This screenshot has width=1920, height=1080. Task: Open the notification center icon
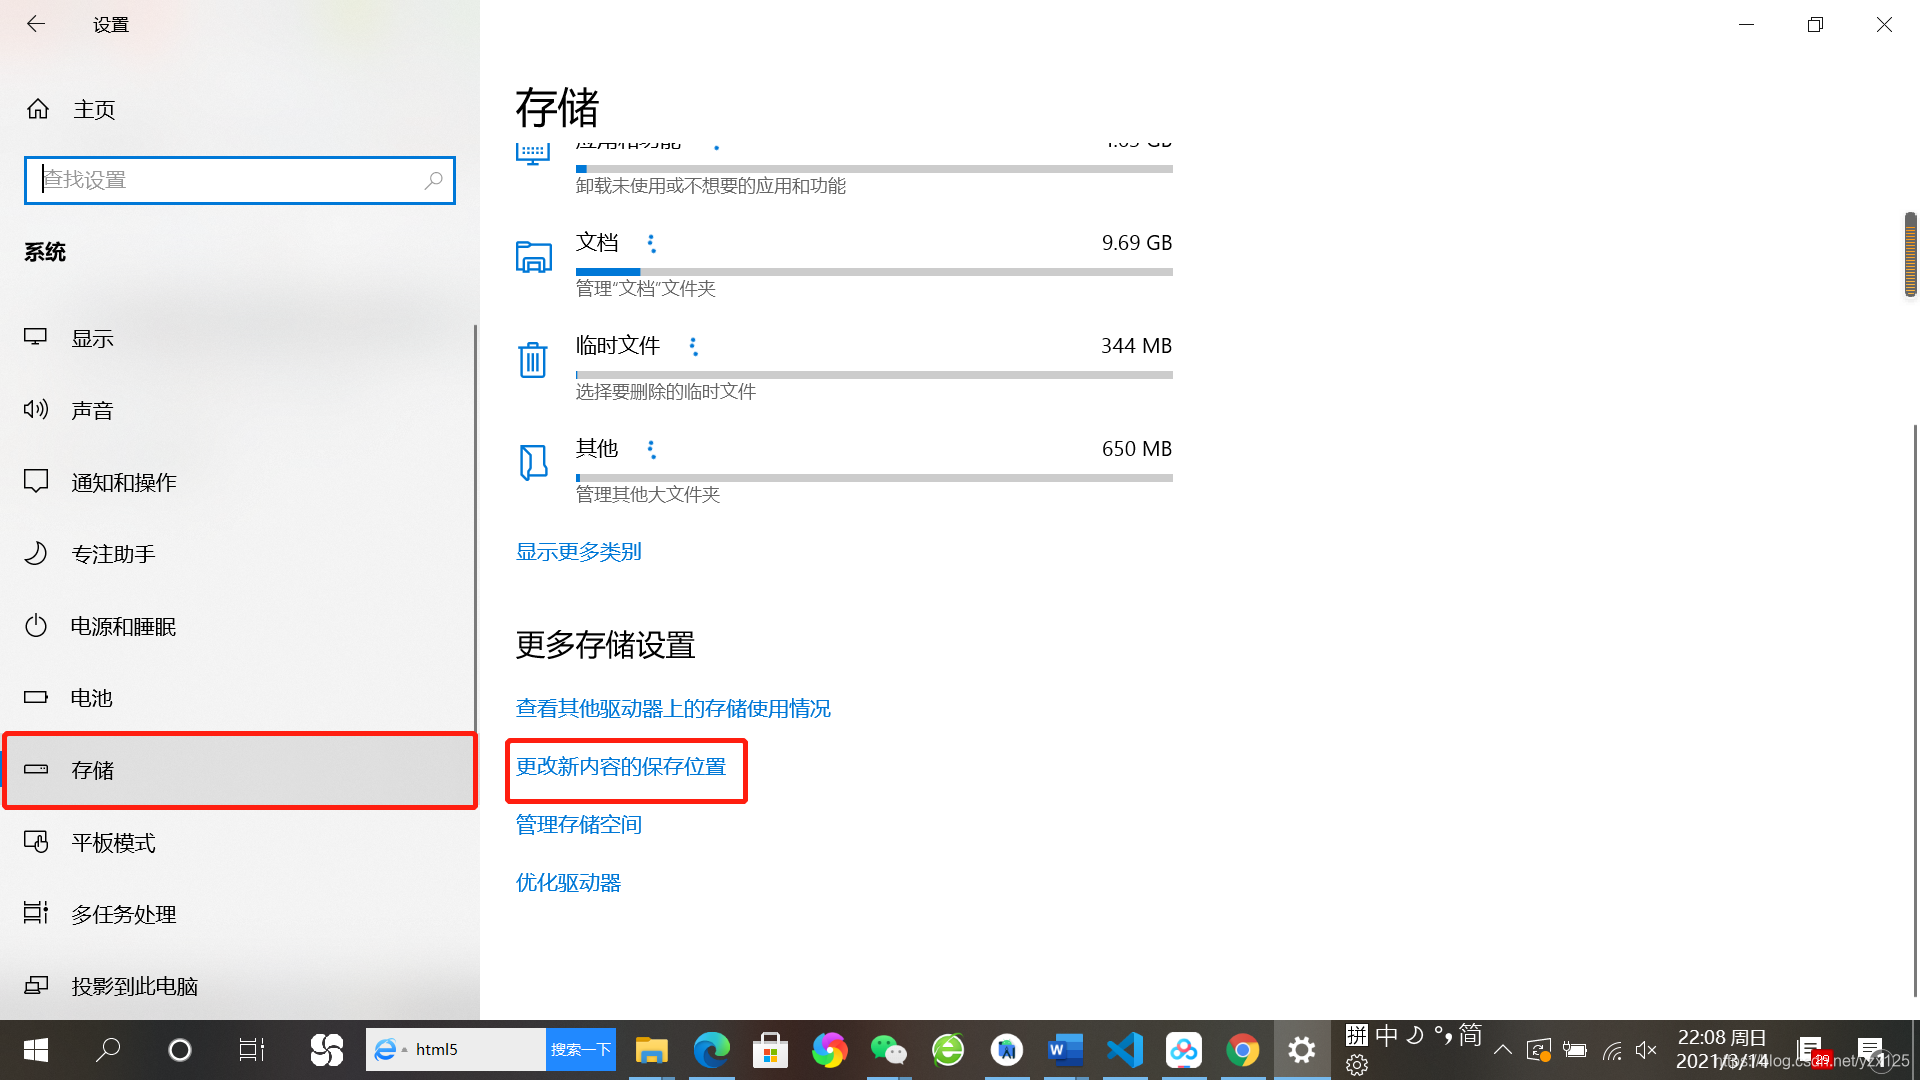[1870, 1050]
